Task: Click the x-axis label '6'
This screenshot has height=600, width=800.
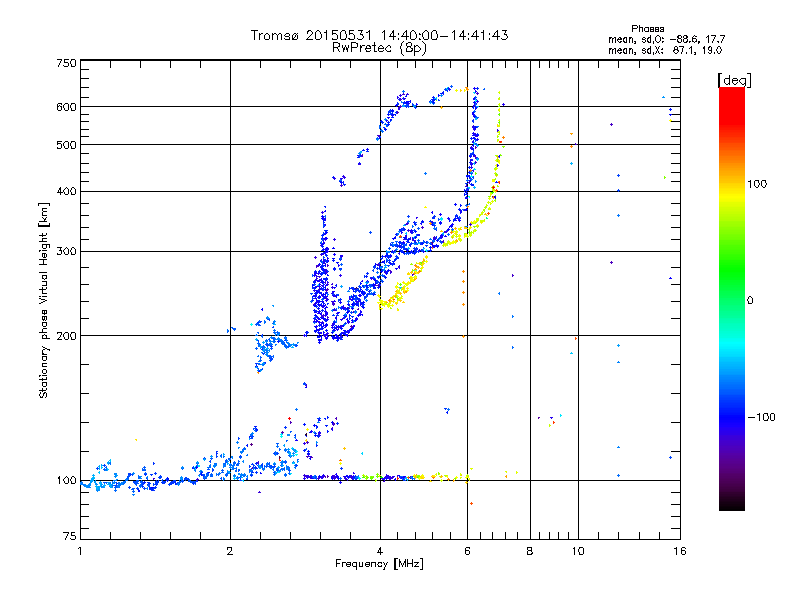Action: [x=467, y=551]
